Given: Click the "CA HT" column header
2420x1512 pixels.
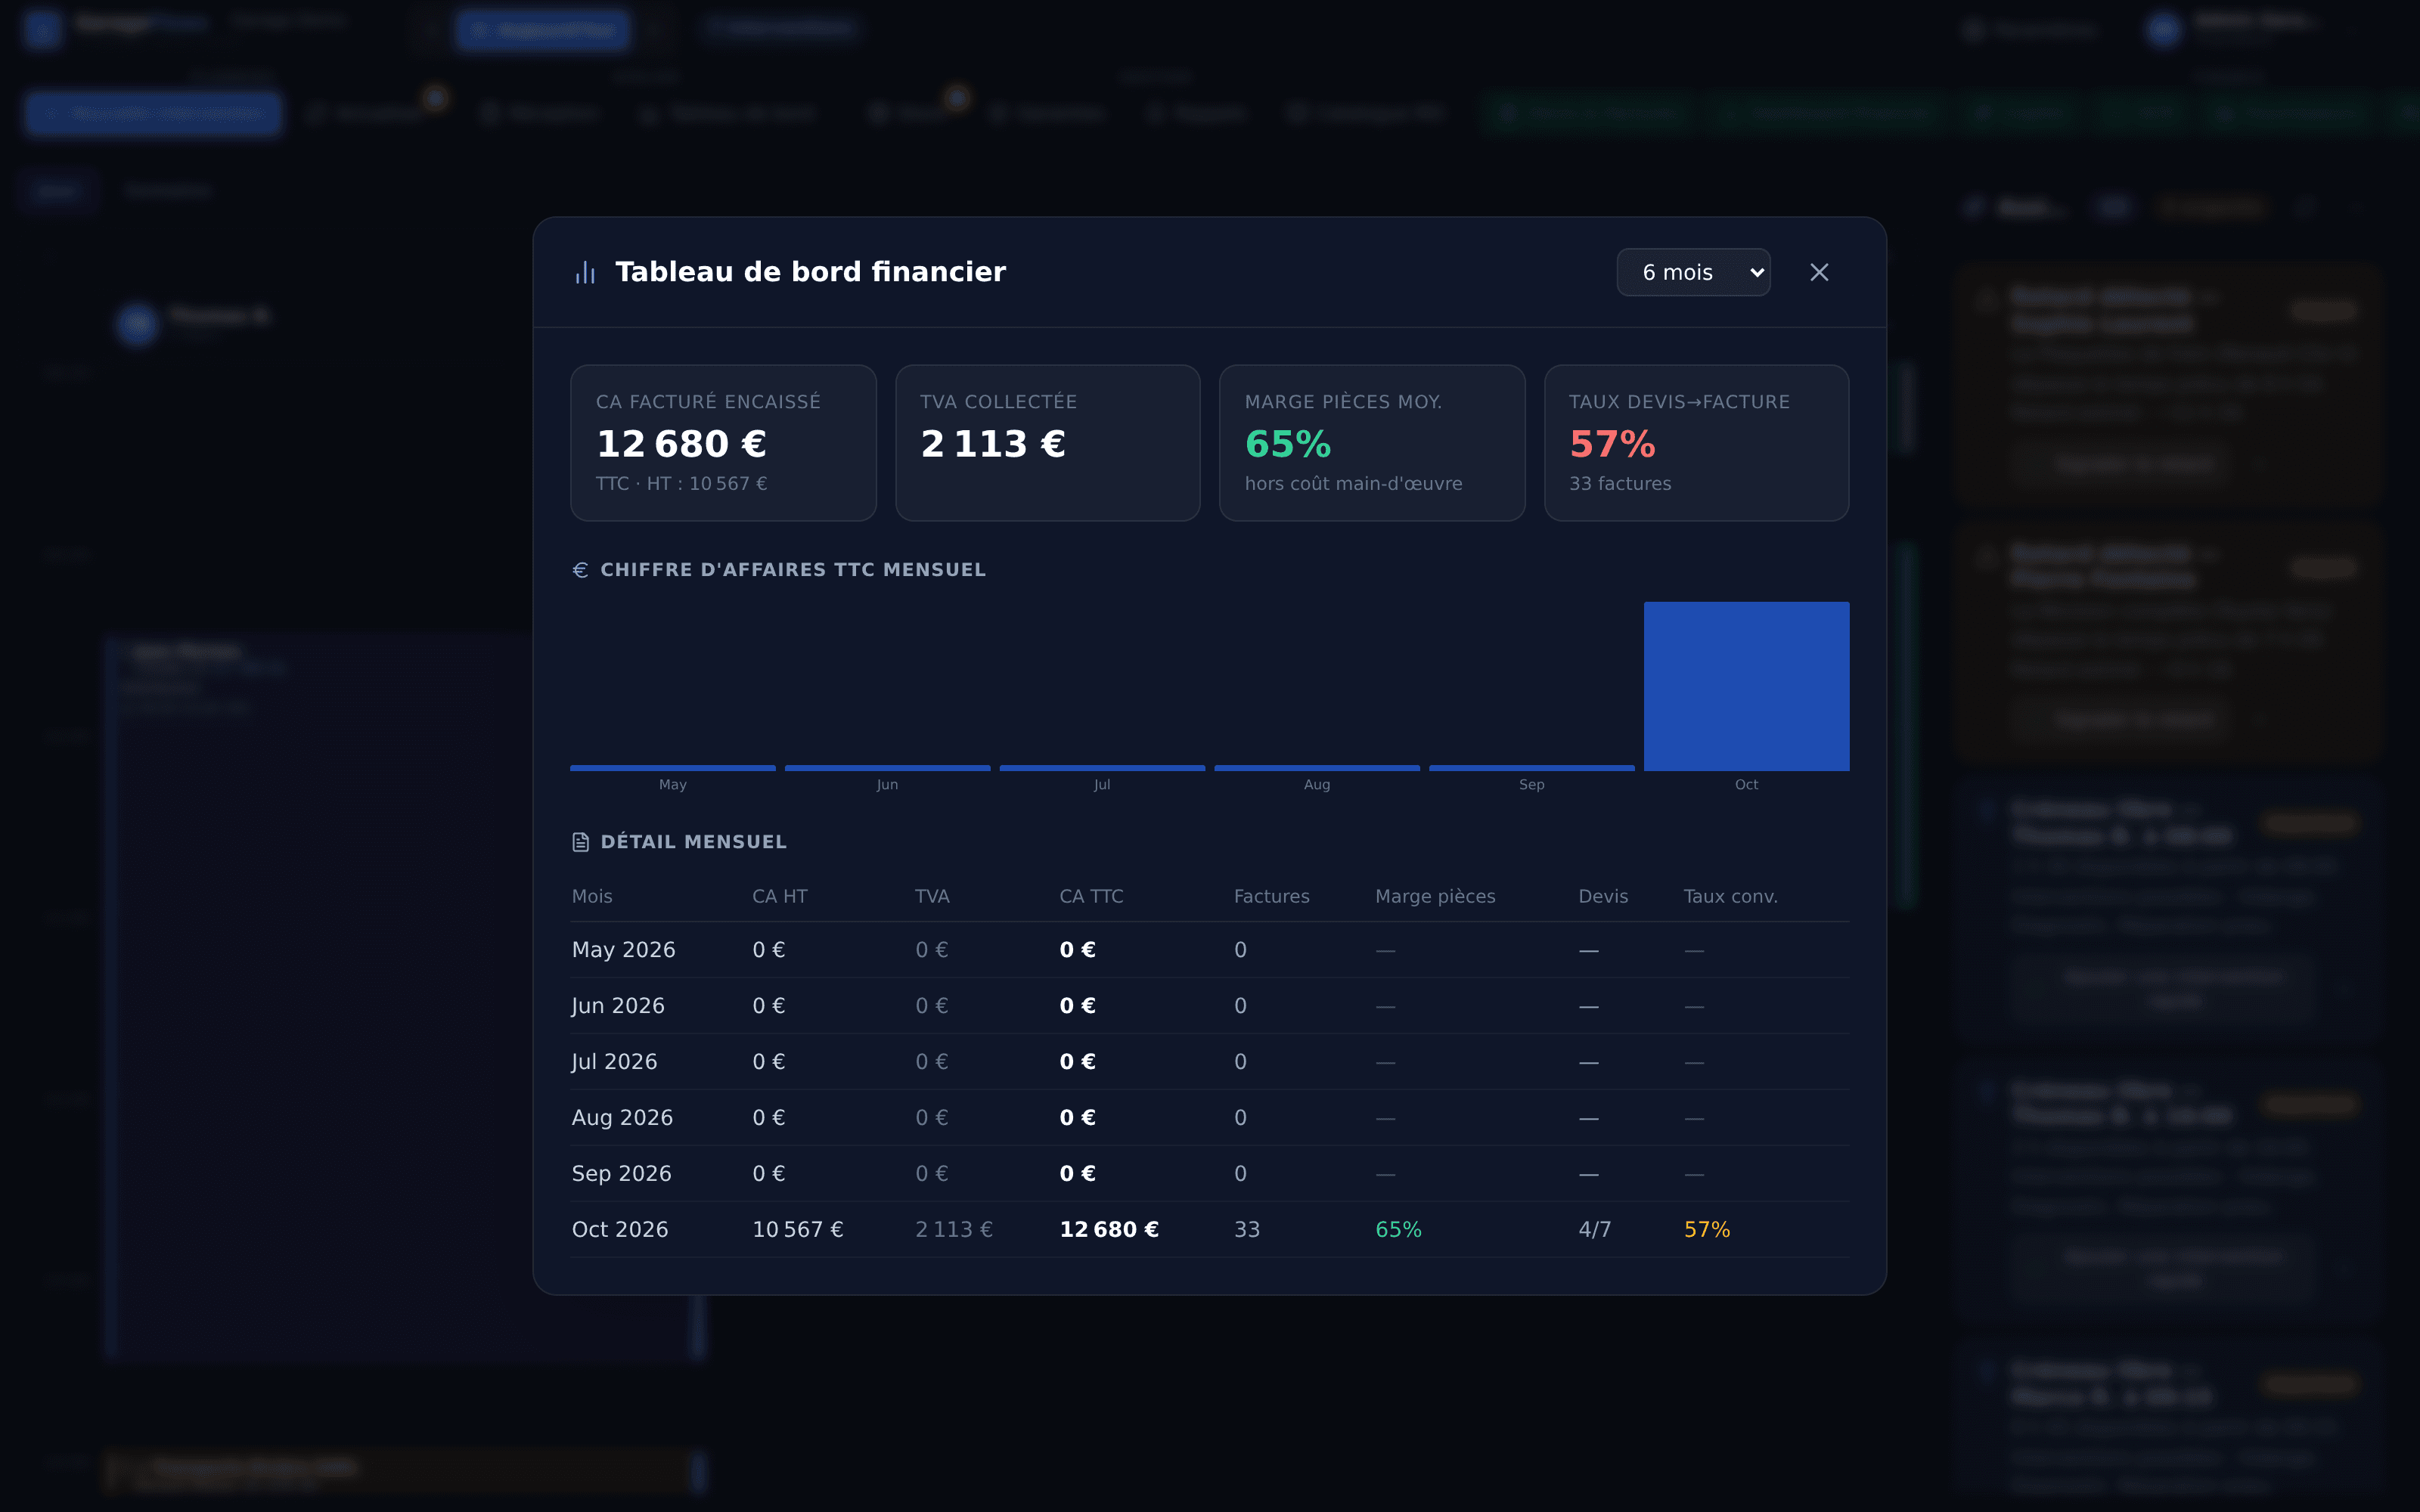Looking at the screenshot, I should [780, 897].
